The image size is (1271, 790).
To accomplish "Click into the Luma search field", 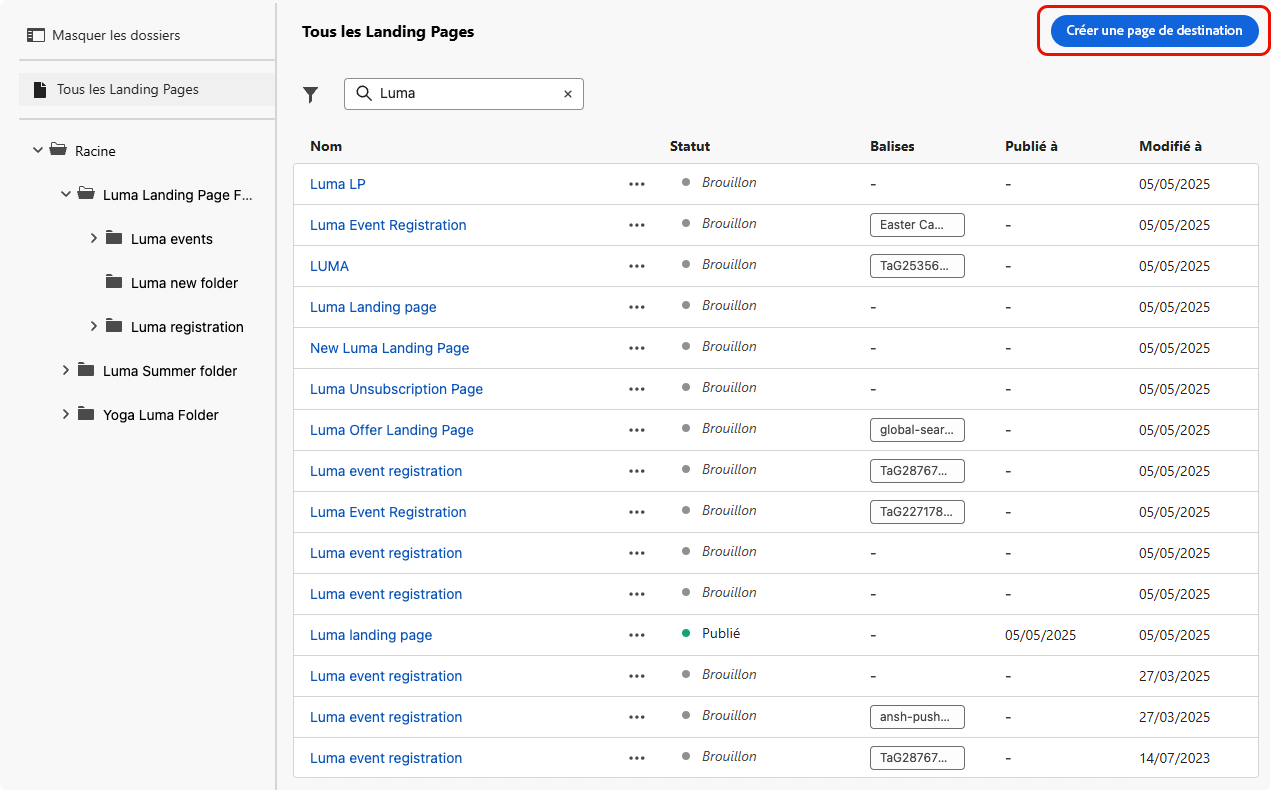I will (x=465, y=94).
